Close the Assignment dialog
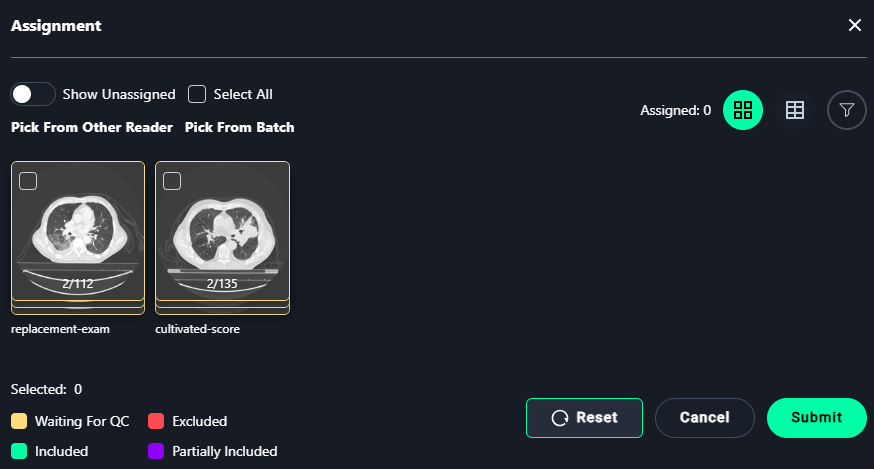The image size is (874, 469). (x=854, y=25)
